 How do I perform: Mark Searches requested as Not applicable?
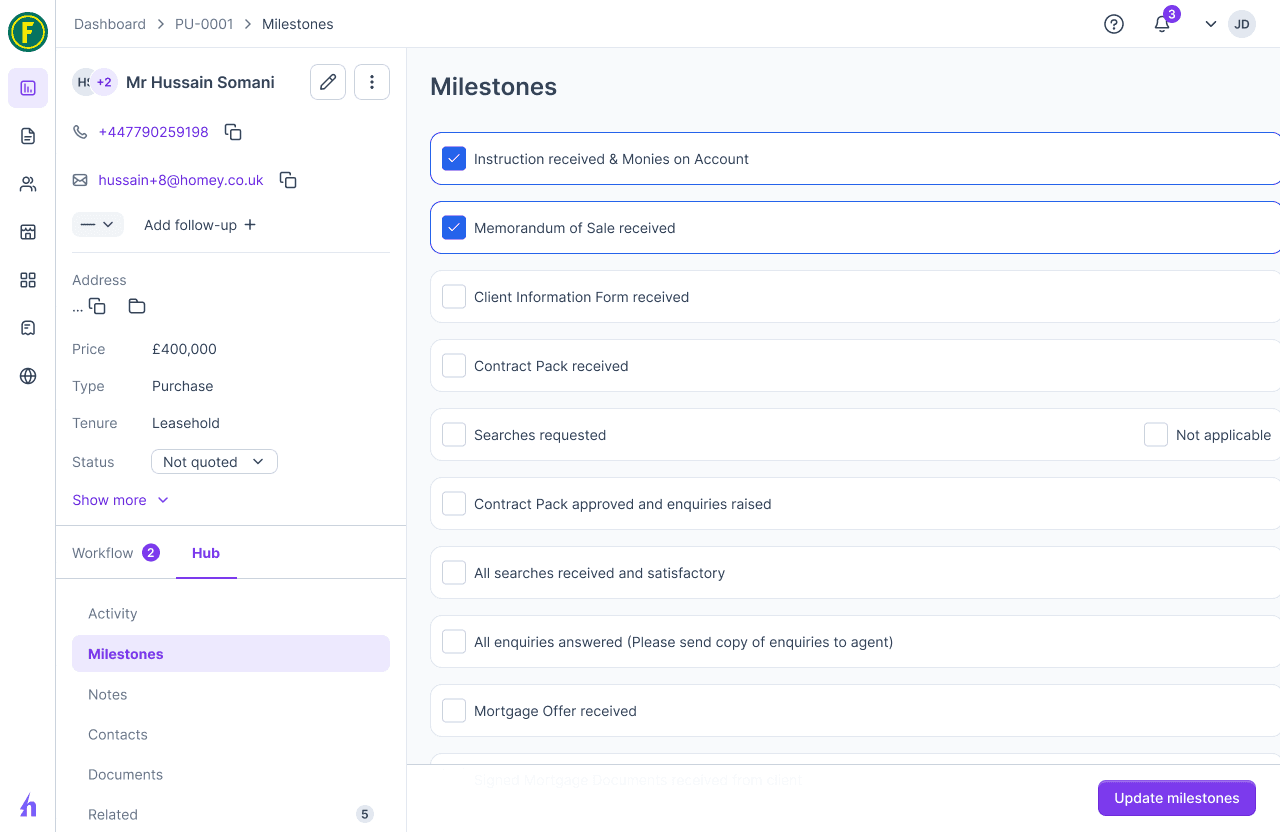[x=1156, y=435]
